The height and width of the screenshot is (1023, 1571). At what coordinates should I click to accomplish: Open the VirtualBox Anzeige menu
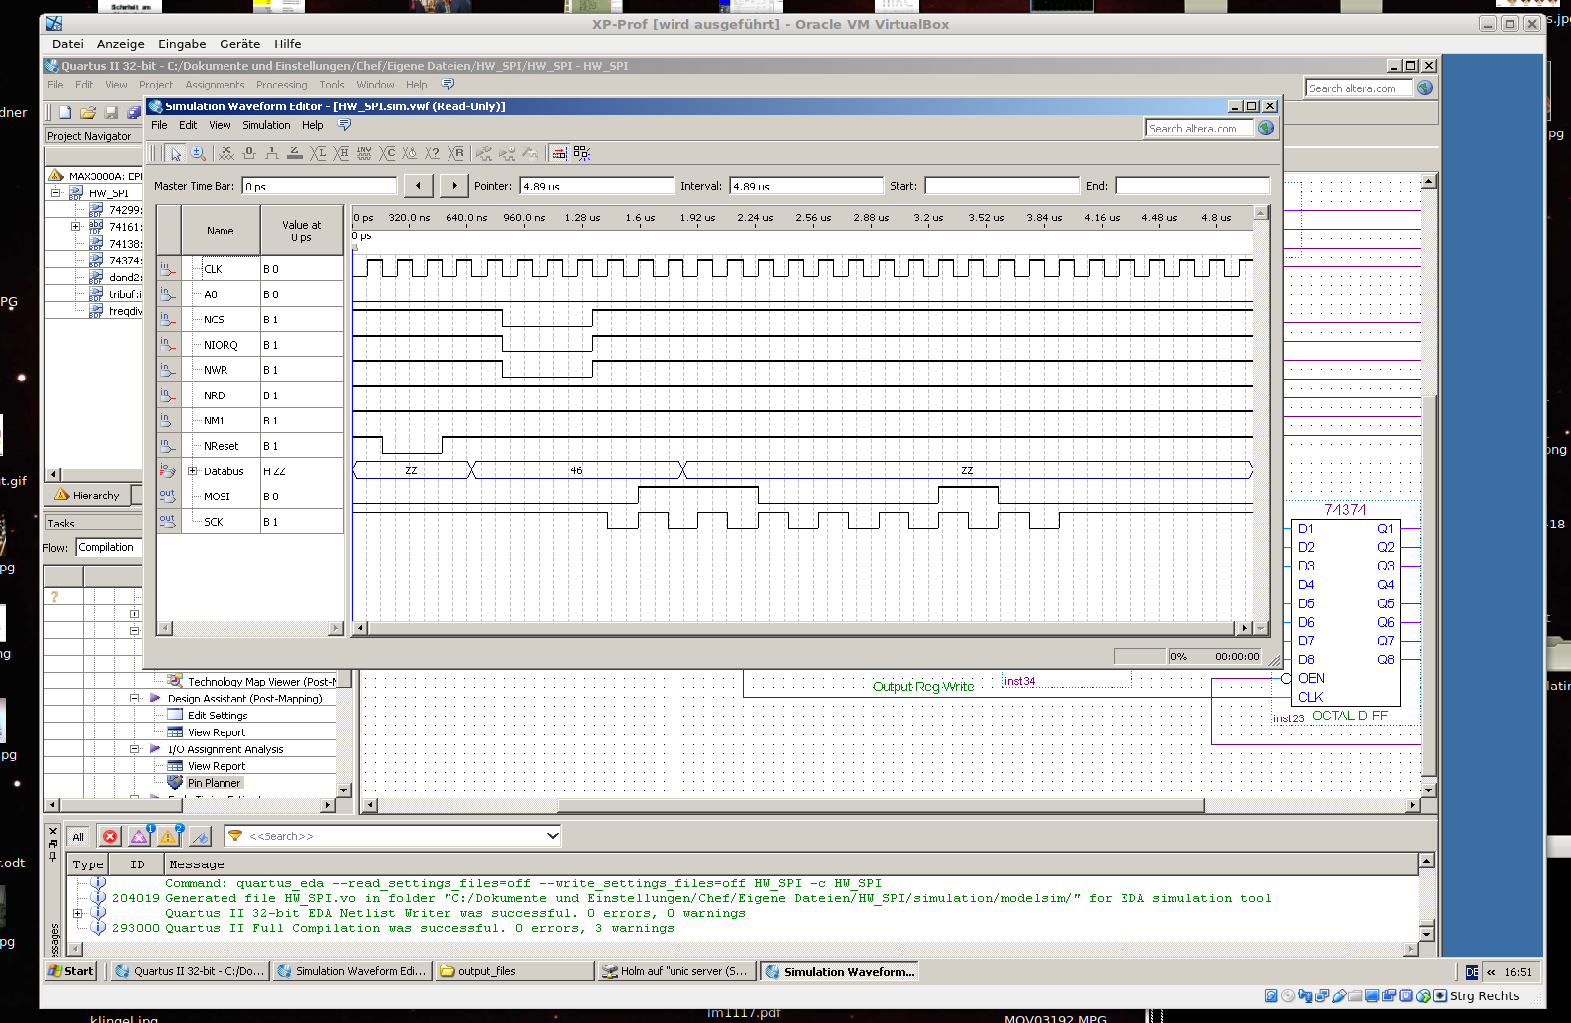click(x=121, y=44)
